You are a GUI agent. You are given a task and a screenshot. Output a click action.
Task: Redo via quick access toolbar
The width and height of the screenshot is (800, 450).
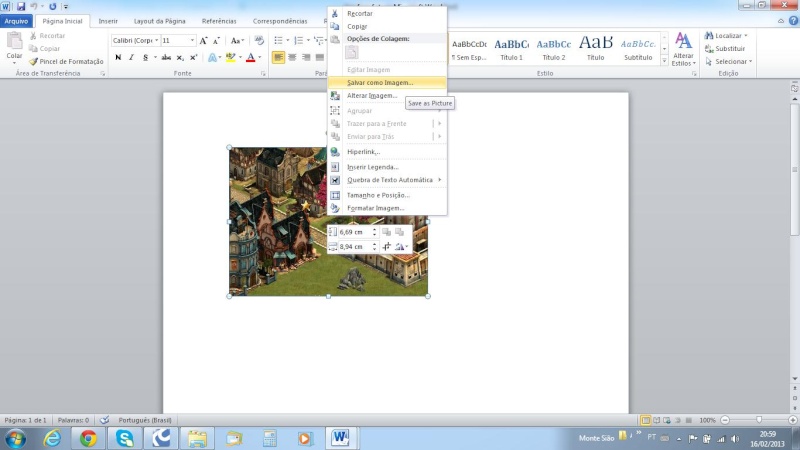click(x=53, y=7)
